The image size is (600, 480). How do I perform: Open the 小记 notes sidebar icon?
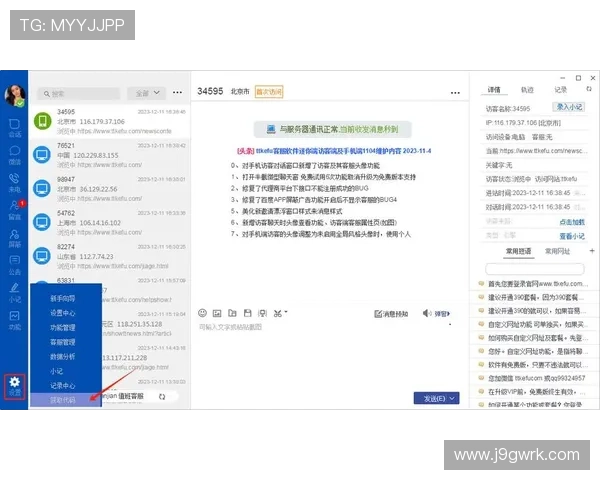point(15,293)
